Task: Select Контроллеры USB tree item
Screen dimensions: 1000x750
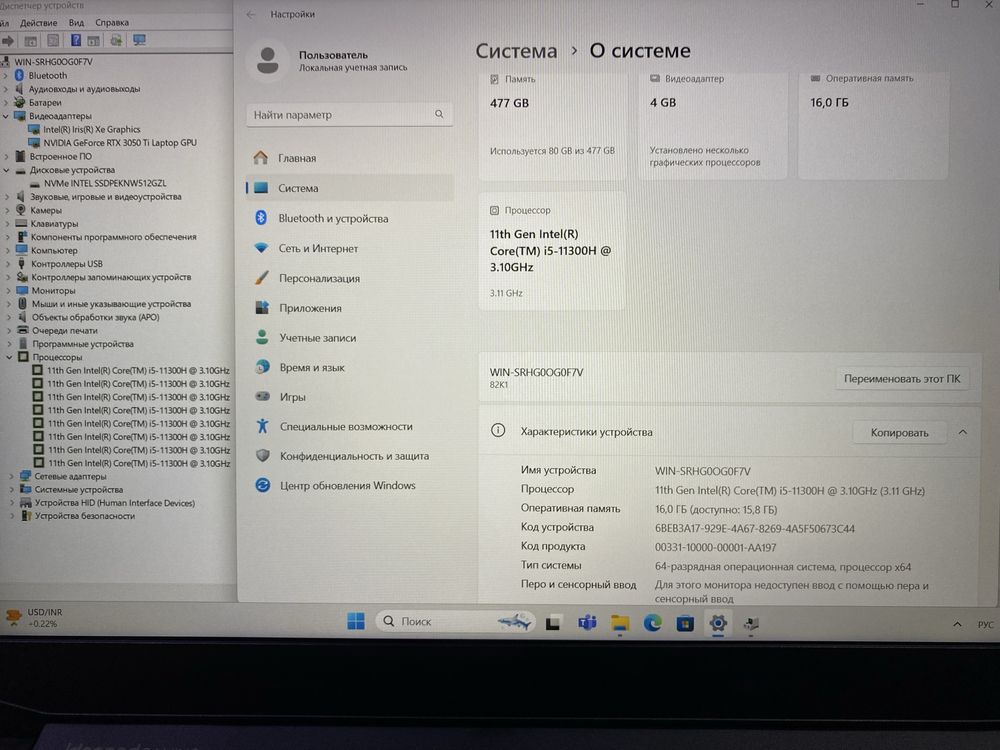Action: tap(66, 264)
